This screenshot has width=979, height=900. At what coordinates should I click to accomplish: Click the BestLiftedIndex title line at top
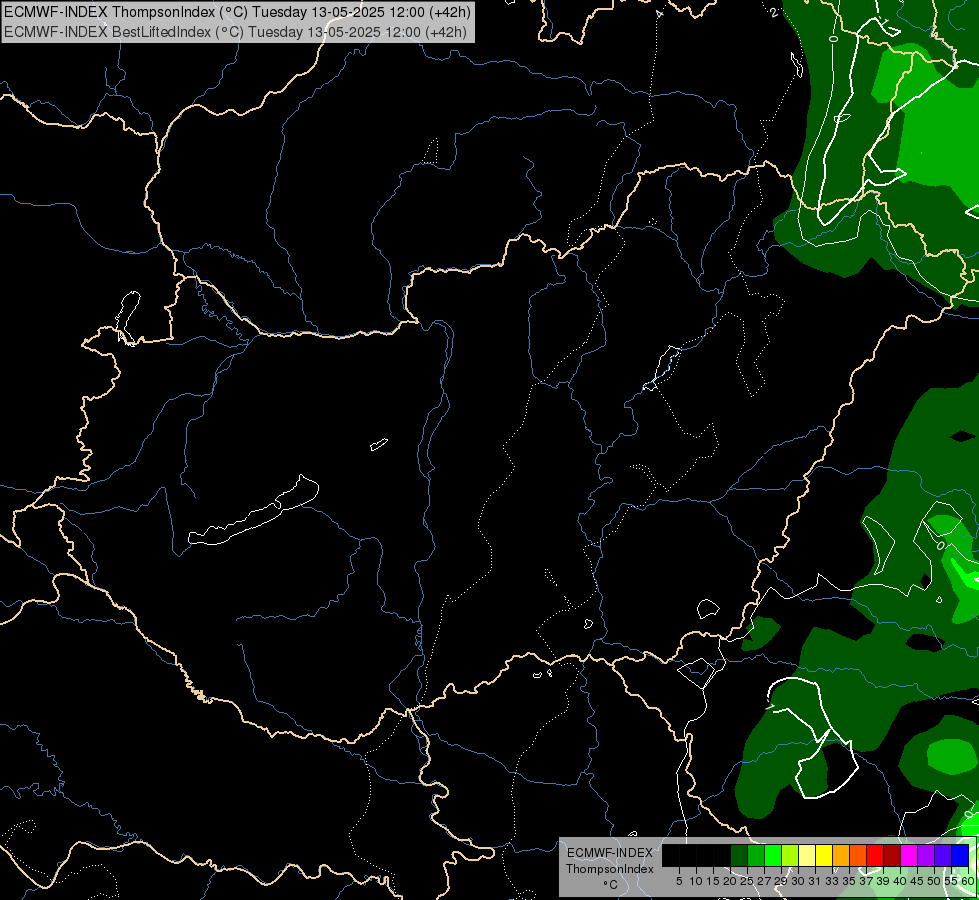coord(235,31)
